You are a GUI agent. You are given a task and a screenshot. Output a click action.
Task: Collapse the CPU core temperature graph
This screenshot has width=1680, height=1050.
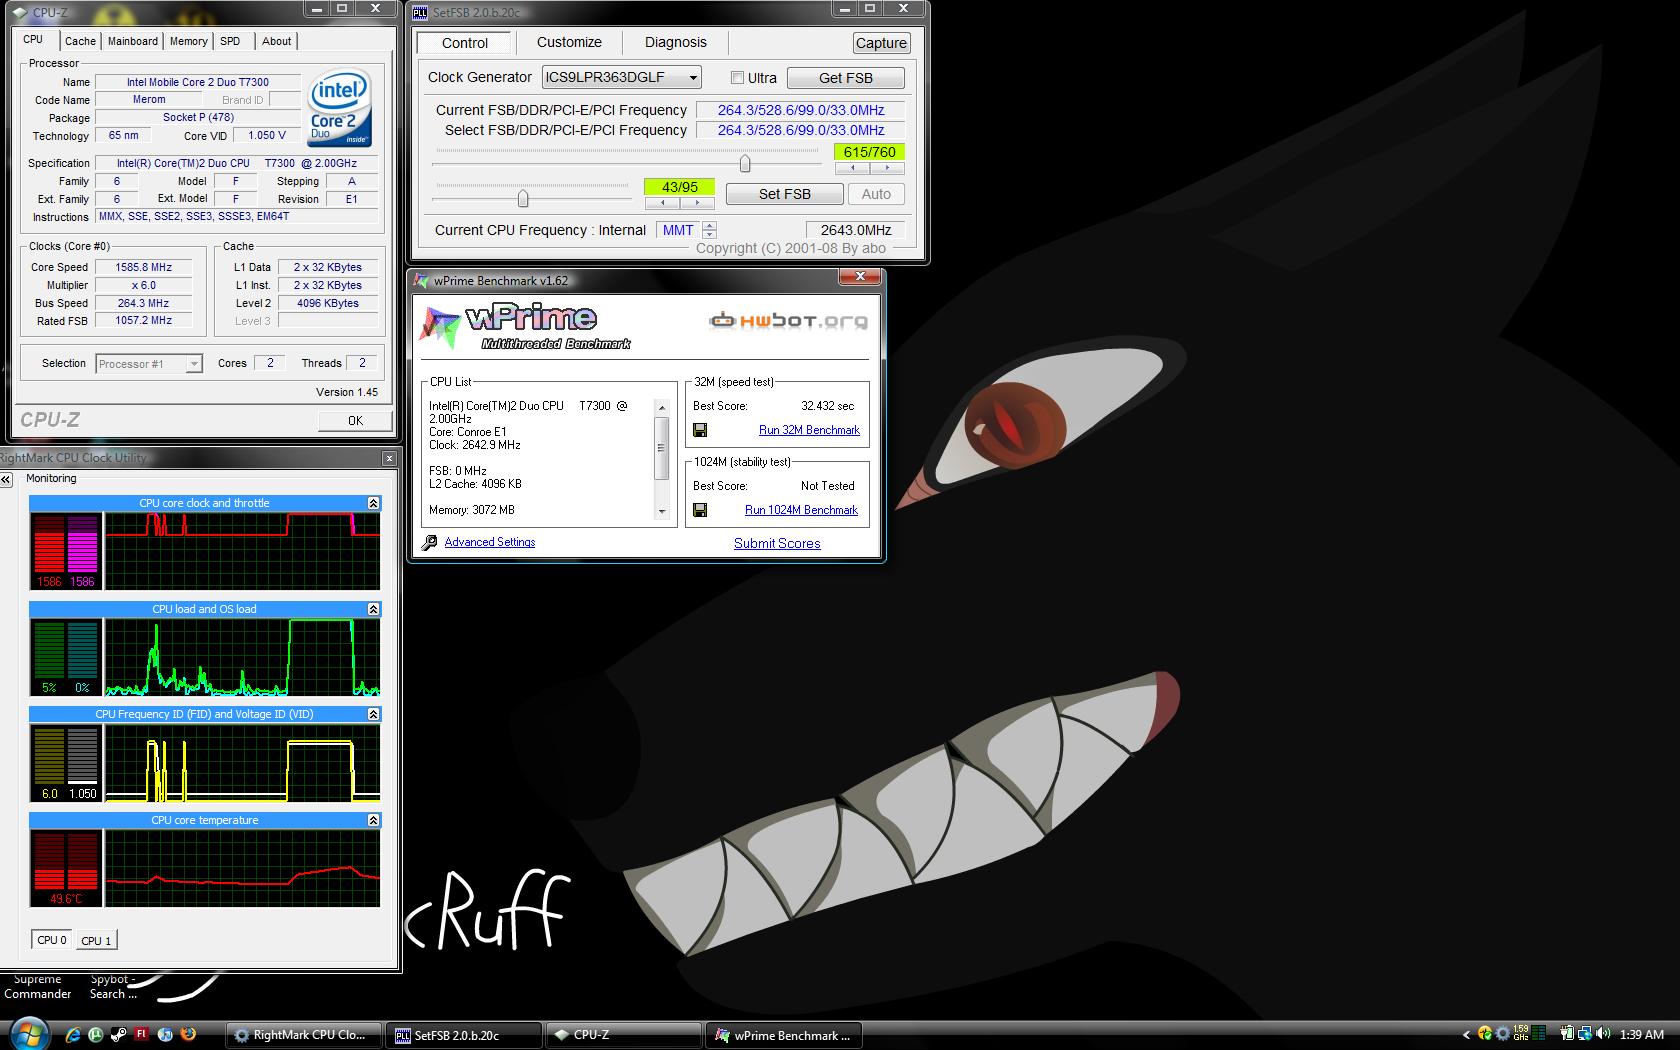click(373, 820)
